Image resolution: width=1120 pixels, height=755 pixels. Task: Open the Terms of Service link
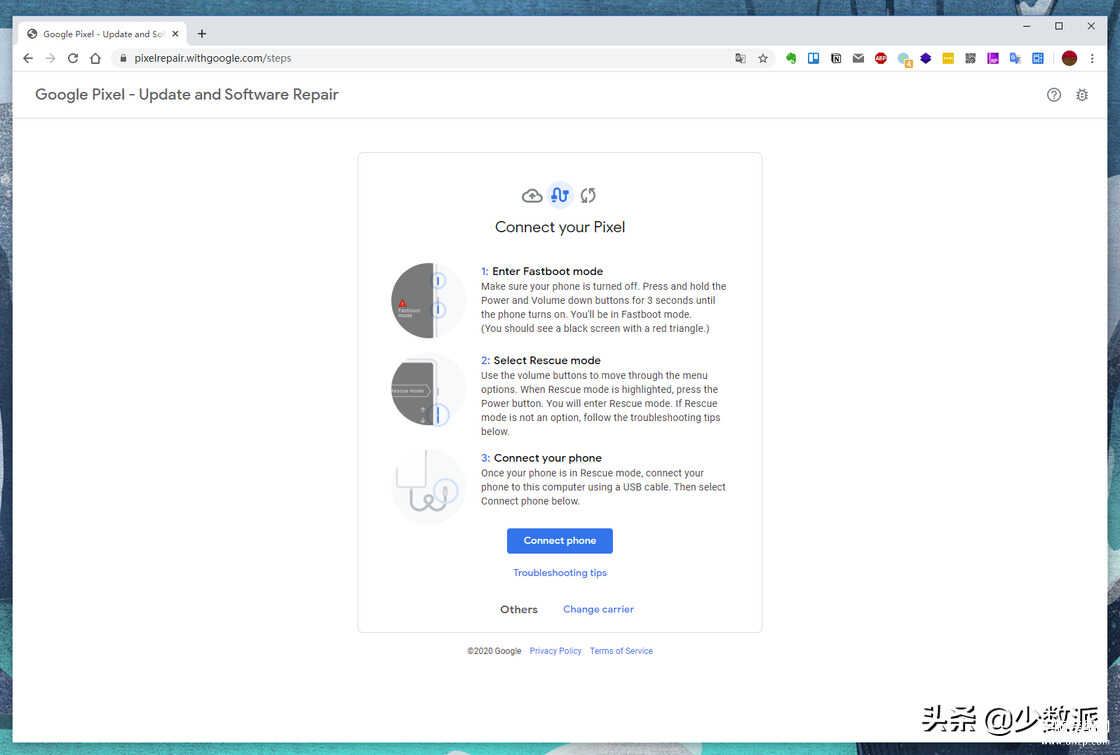pos(621,651)
